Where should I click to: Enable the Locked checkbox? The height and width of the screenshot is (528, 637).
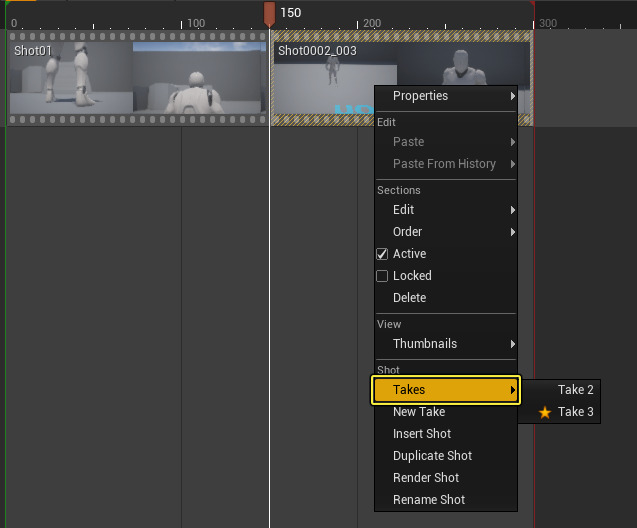(382, 276)
